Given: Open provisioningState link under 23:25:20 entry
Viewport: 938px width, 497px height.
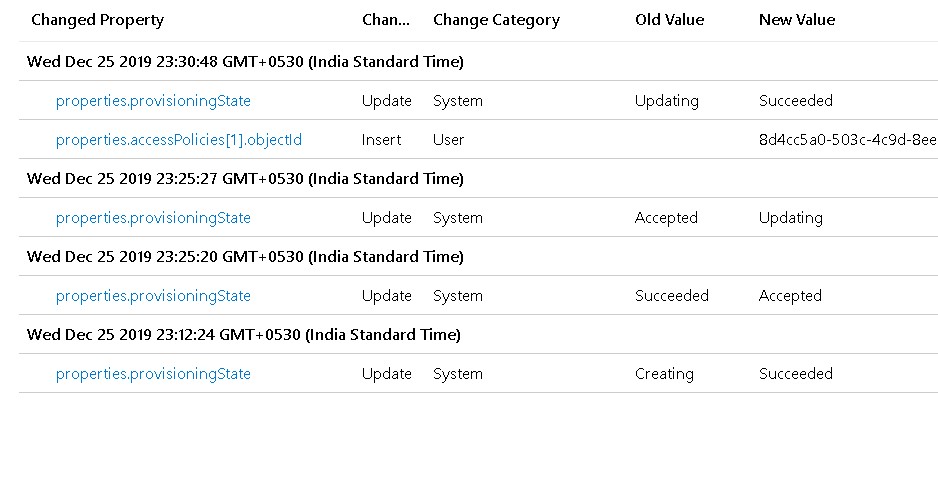Looking at the screenshot, I should coord(153,295).
